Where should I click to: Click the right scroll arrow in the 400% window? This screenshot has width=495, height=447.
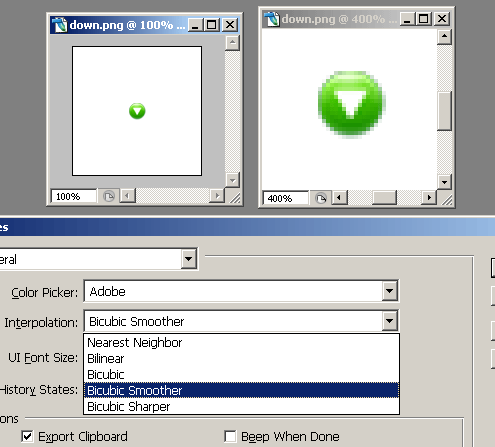pyautogui.click(x=429, y=198)
